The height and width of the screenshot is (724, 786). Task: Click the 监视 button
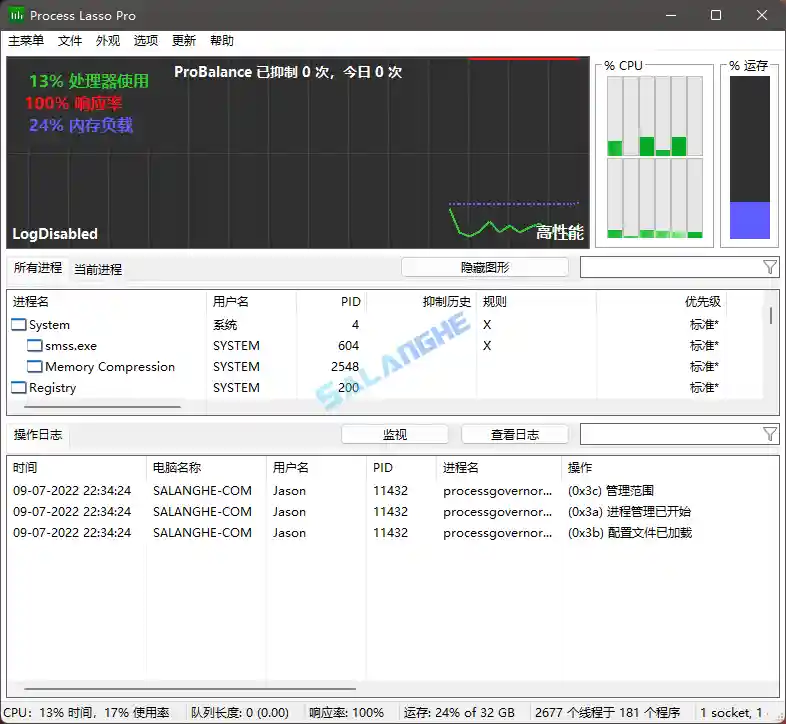395,434
